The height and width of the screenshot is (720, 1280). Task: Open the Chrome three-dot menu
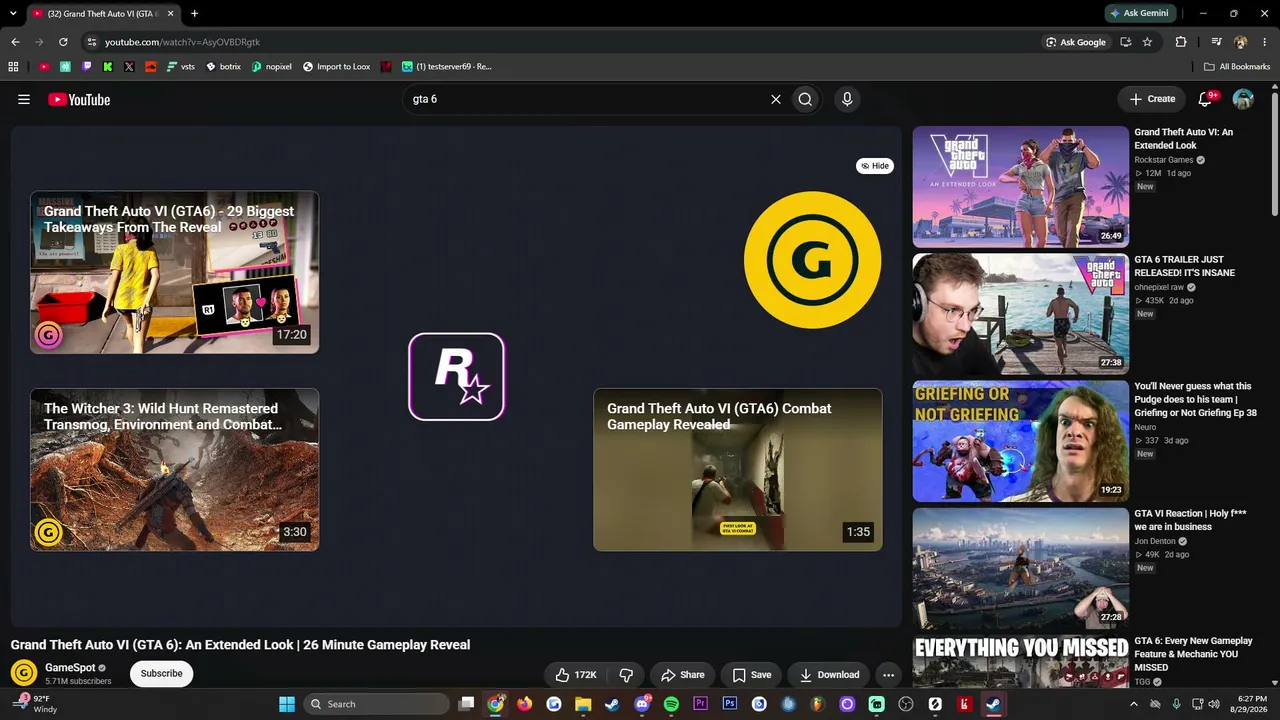pyautogui.click(x=1263, y=42)
